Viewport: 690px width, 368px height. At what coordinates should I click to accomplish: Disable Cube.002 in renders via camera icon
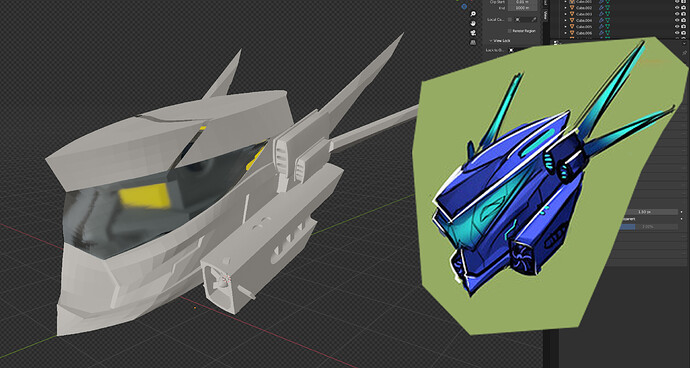(x=684, y=8)
